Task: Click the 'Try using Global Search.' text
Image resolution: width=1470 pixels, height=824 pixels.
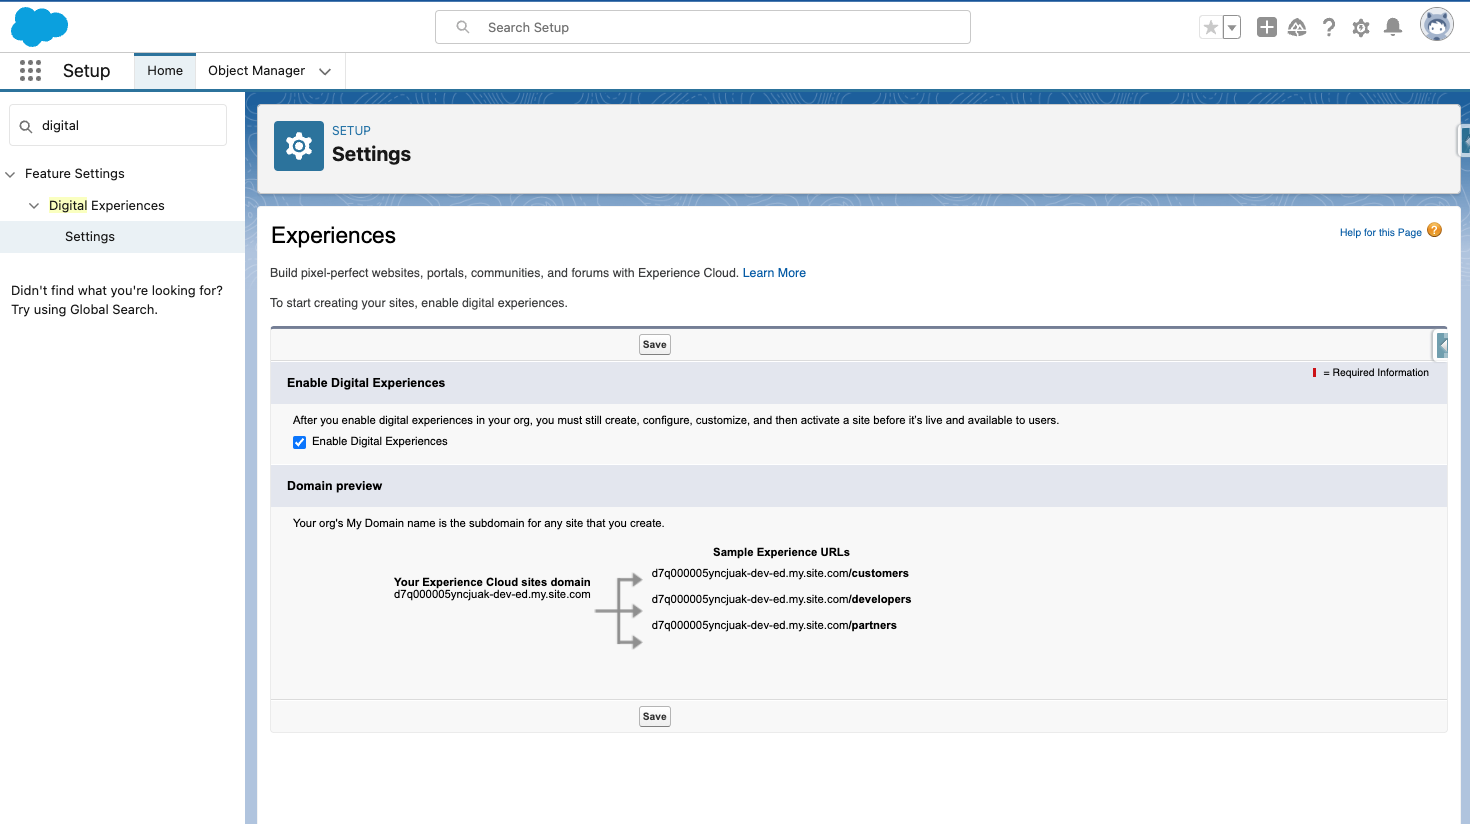Action: click(85, 310)
